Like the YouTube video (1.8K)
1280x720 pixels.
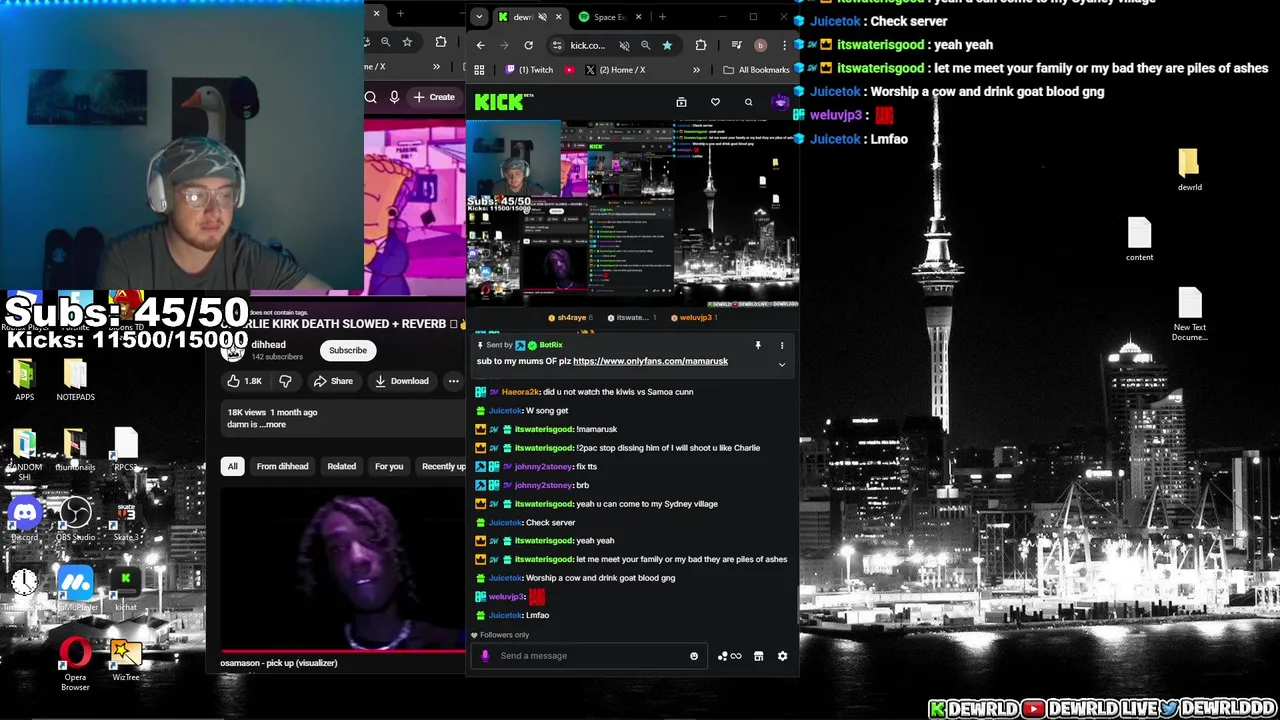(243, 381)
